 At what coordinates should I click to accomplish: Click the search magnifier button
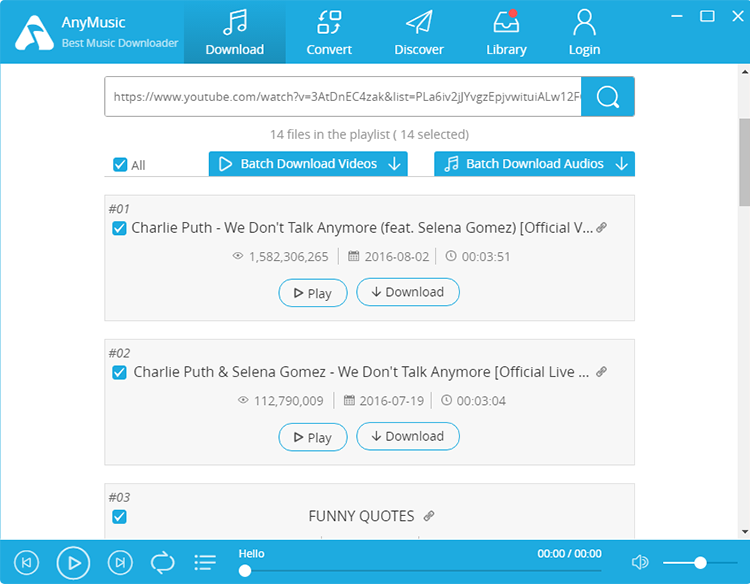coord(607,97)
